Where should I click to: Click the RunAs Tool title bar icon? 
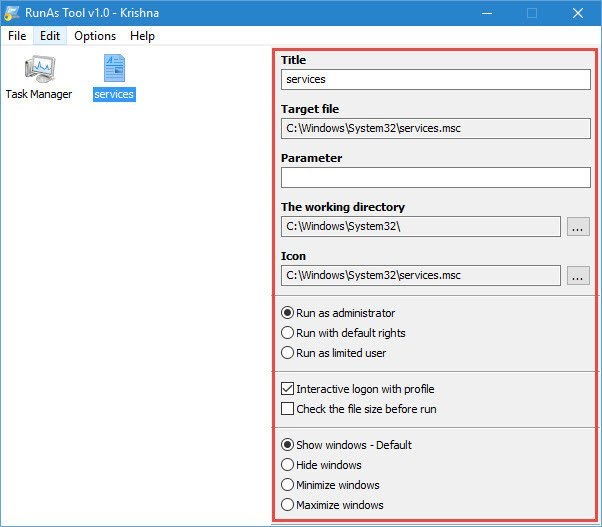tap(12, 12)
